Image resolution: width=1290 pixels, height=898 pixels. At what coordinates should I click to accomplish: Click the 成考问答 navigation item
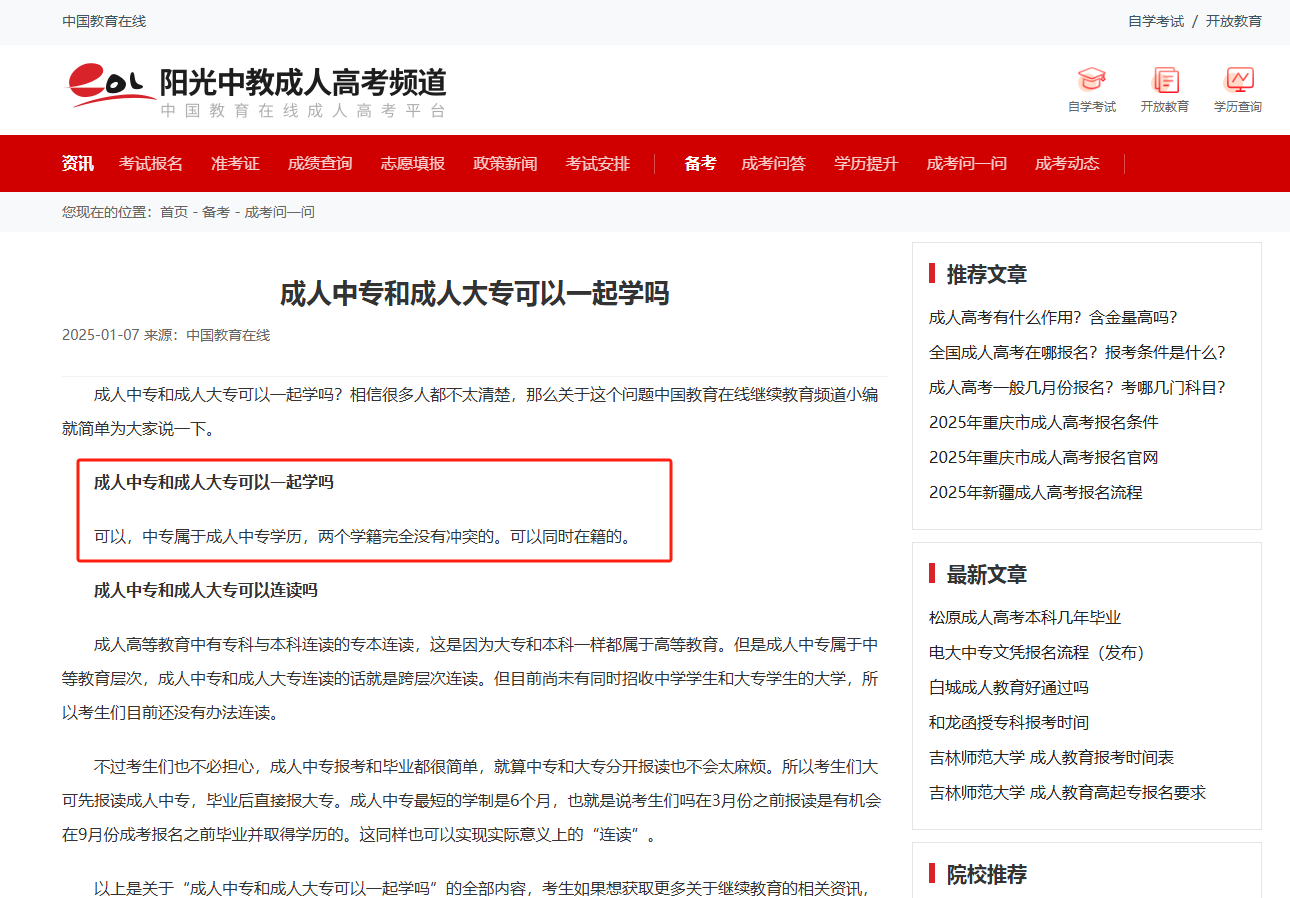776,163
